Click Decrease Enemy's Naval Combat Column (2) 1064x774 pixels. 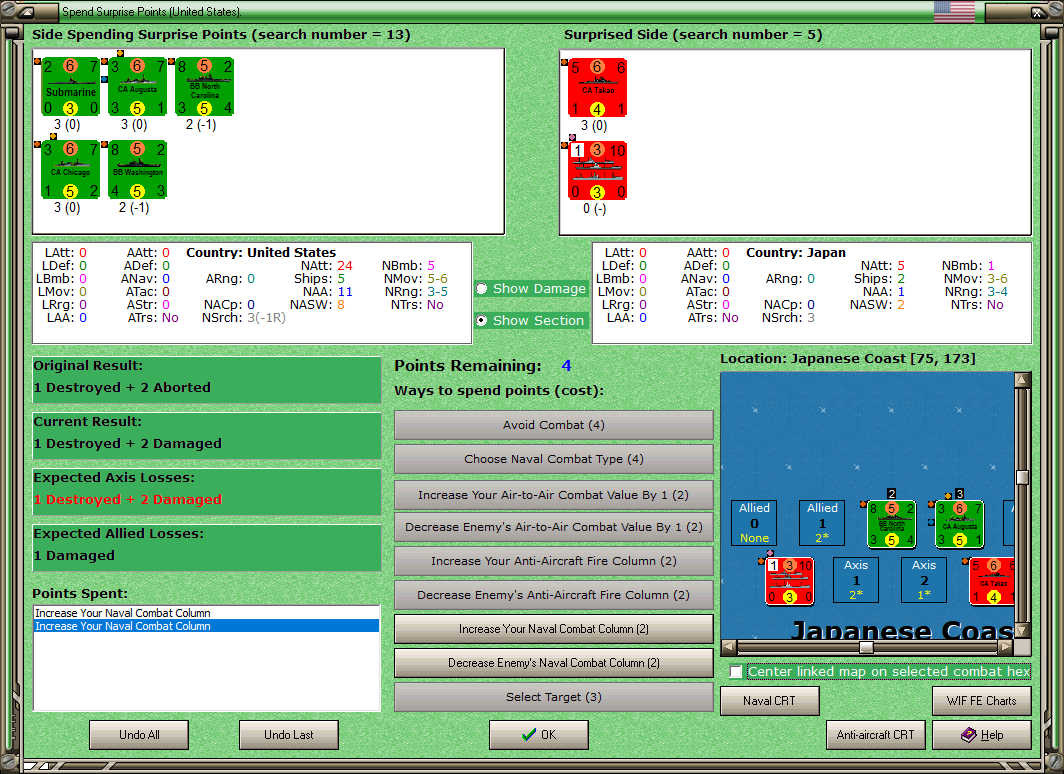(553, 663)
